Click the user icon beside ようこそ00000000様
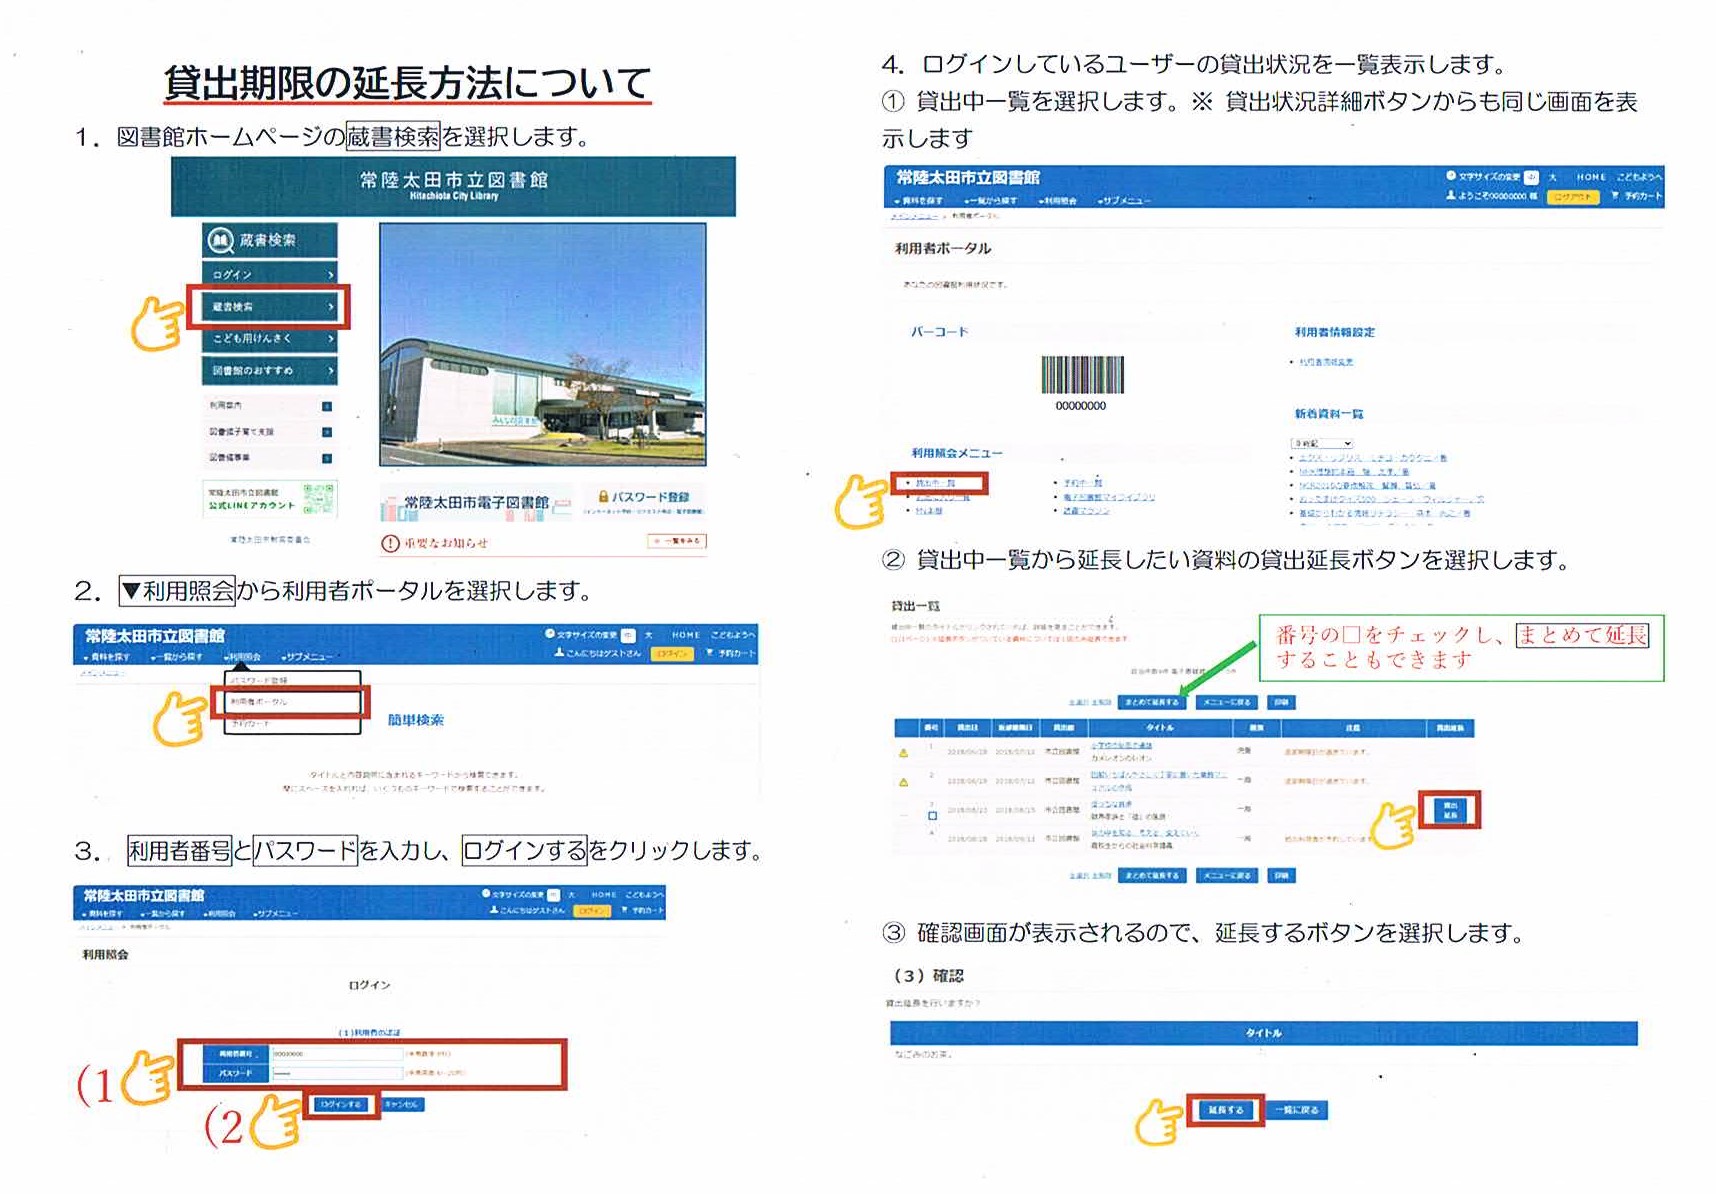1716x1194 pixels. tap(1451, 196)
